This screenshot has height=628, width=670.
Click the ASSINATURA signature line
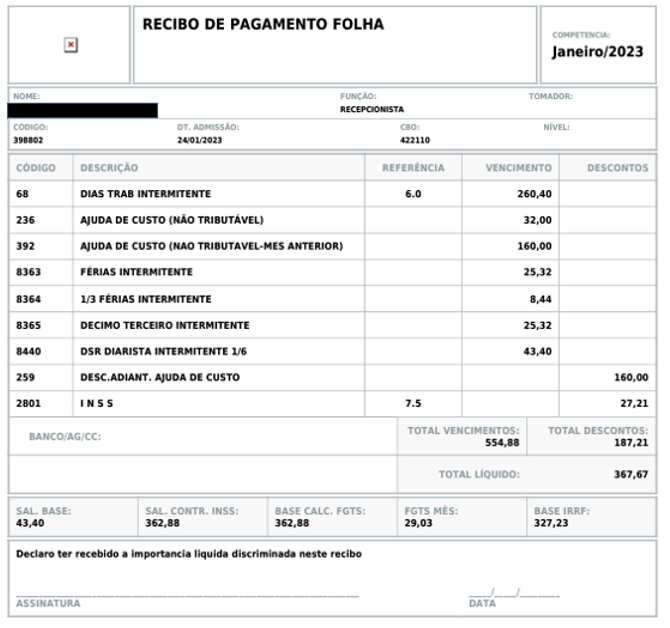tap(188, 595)
